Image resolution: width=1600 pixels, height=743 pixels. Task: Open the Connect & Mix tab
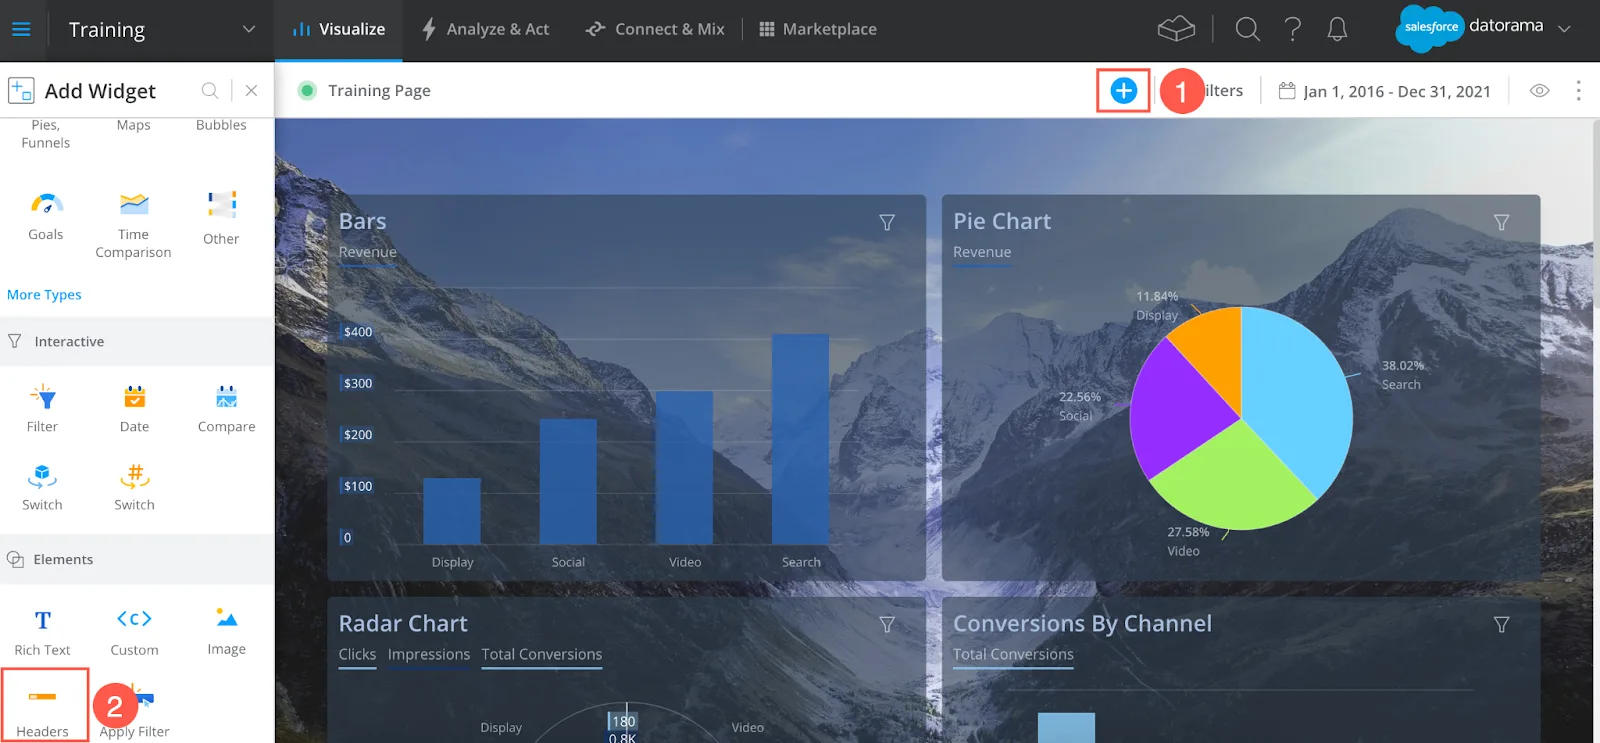[x=655, y=29]
